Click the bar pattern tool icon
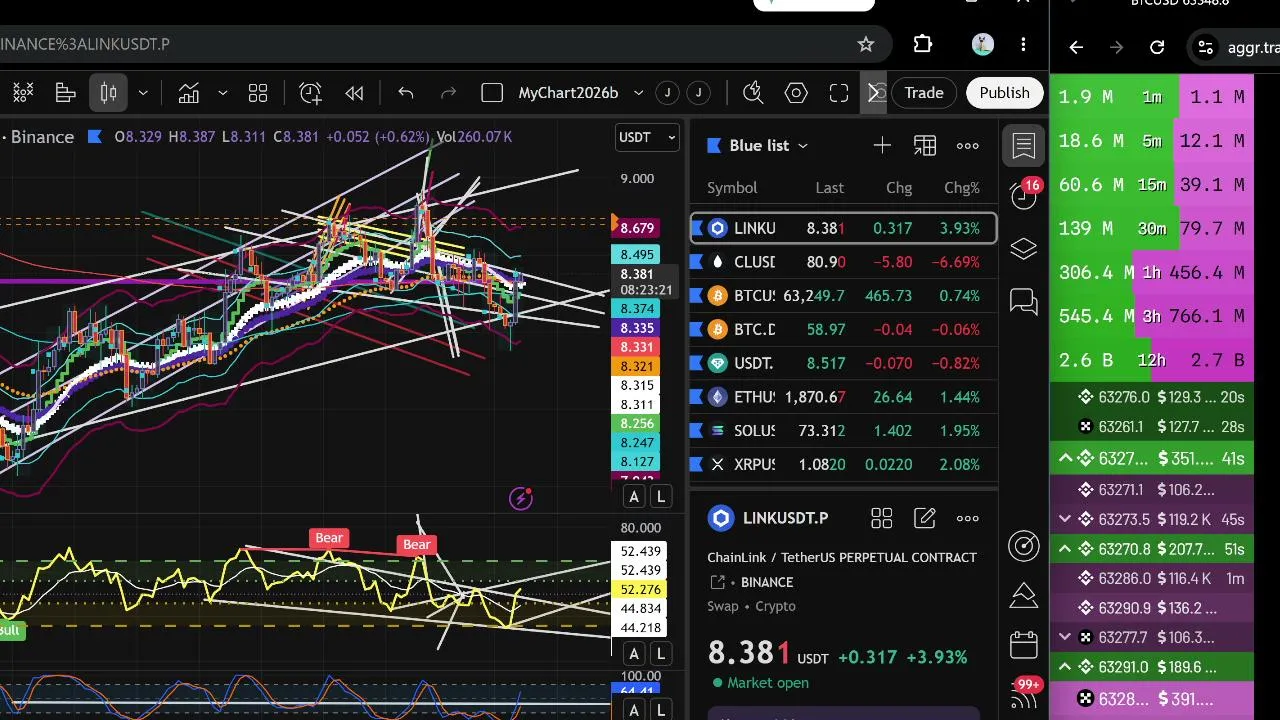Screen dimensions: 1280x720 click(65, 93)
